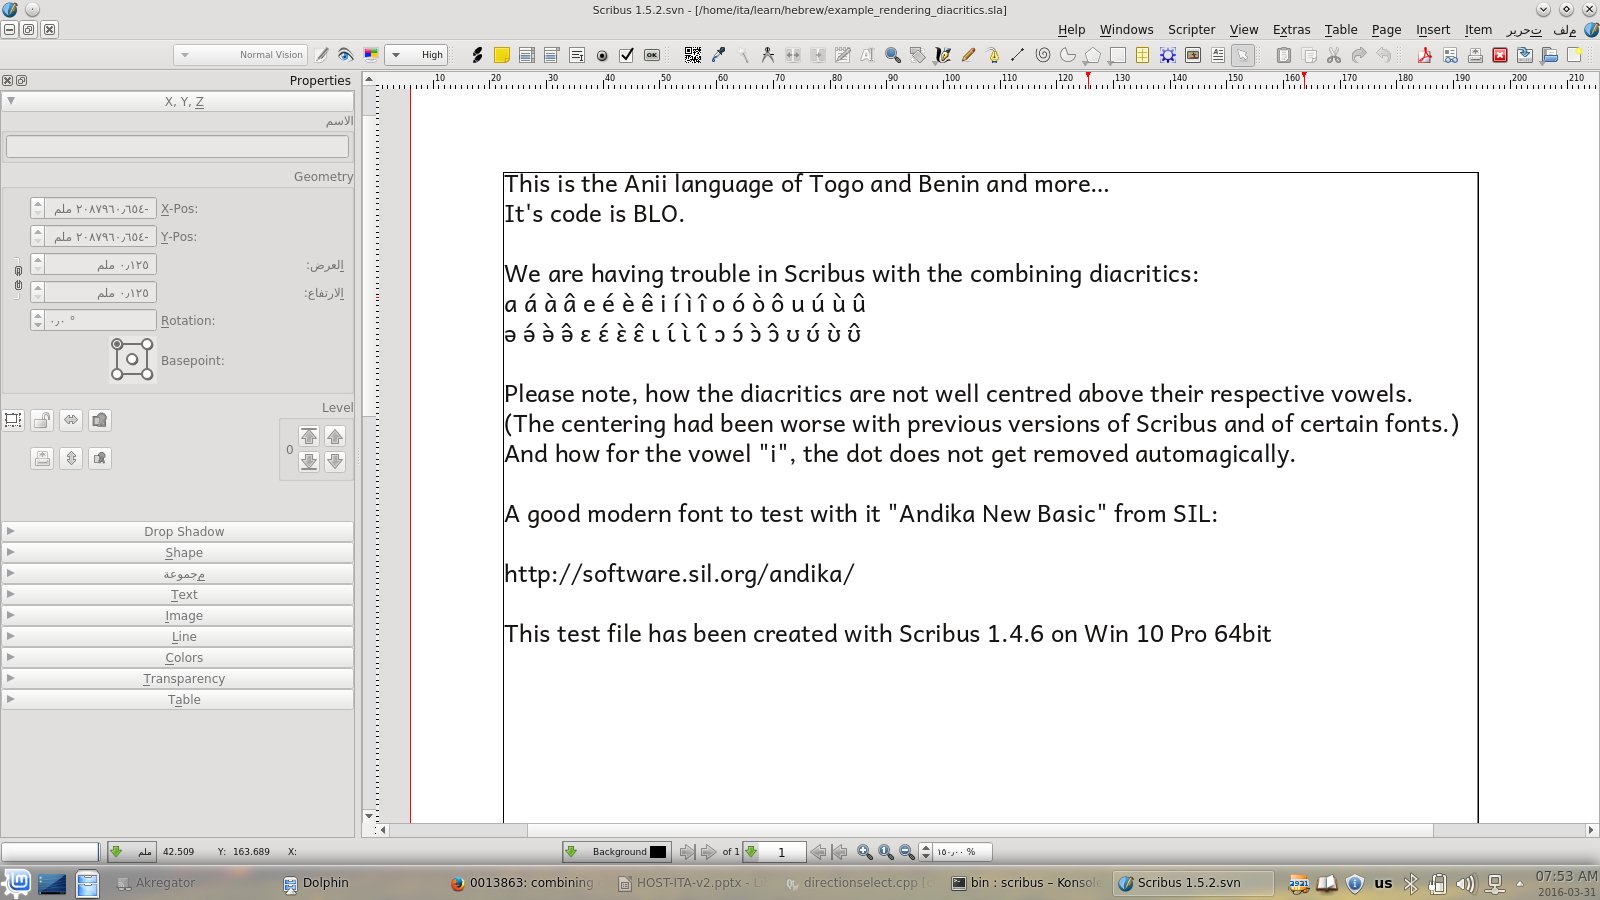
Task: Insert a table with the table tool
Action: point(1142,55)
